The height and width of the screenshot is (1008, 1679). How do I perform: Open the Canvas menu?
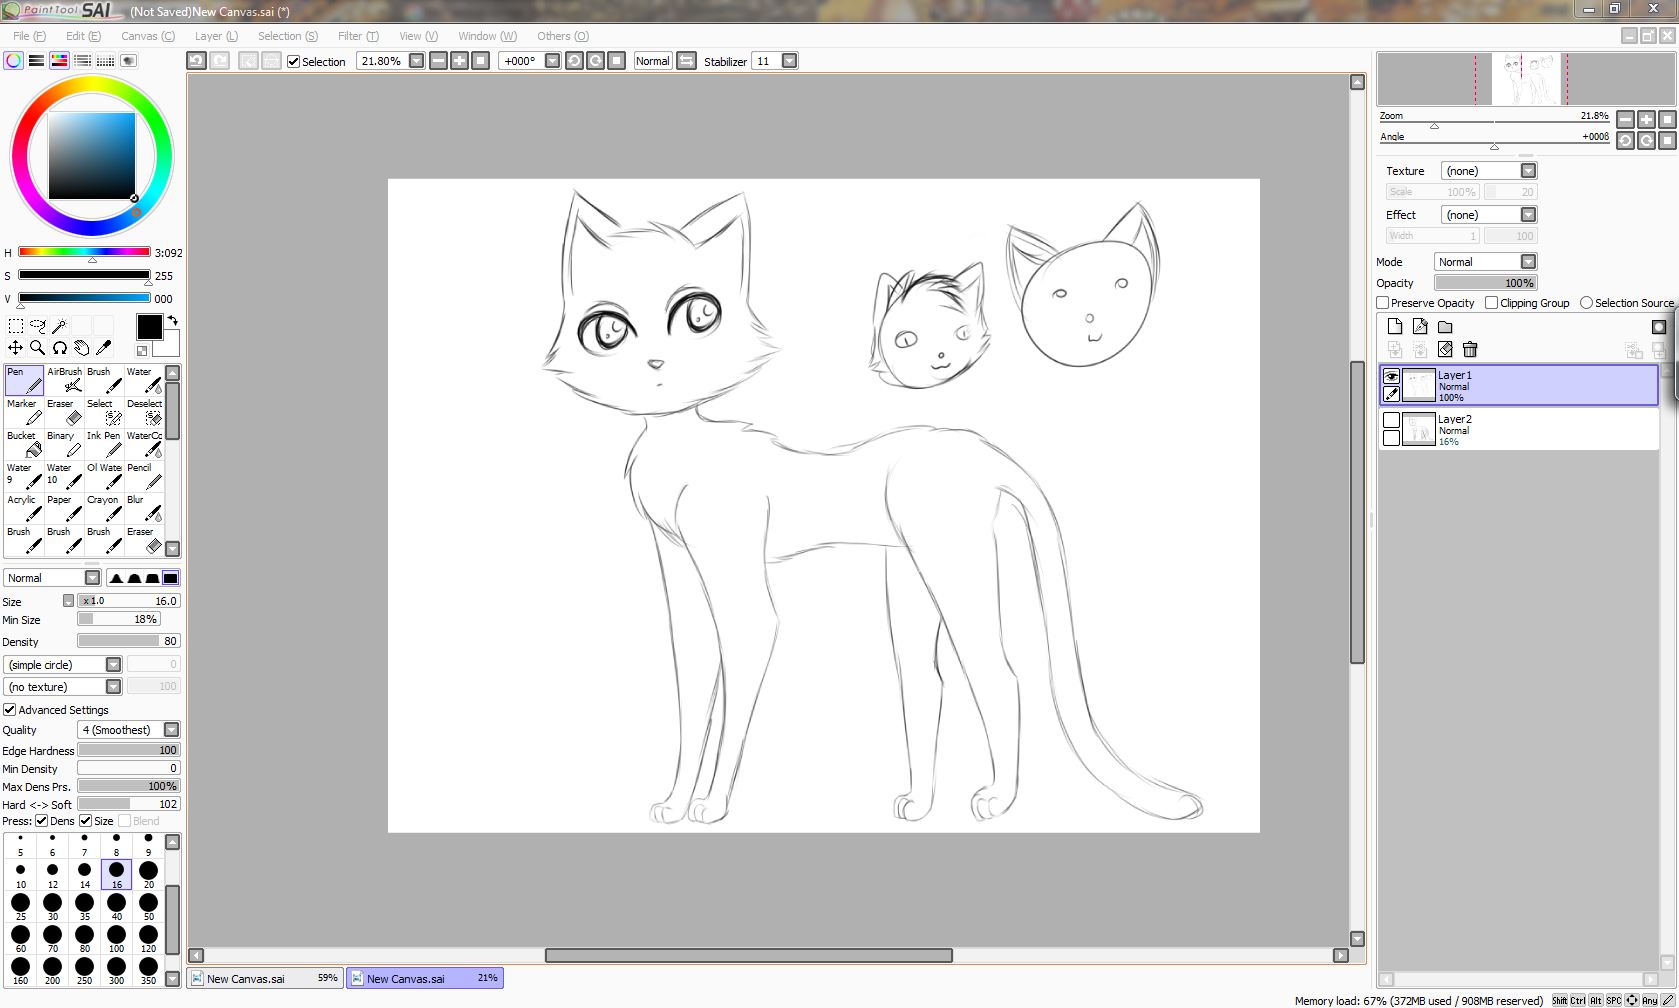[148, 36]
